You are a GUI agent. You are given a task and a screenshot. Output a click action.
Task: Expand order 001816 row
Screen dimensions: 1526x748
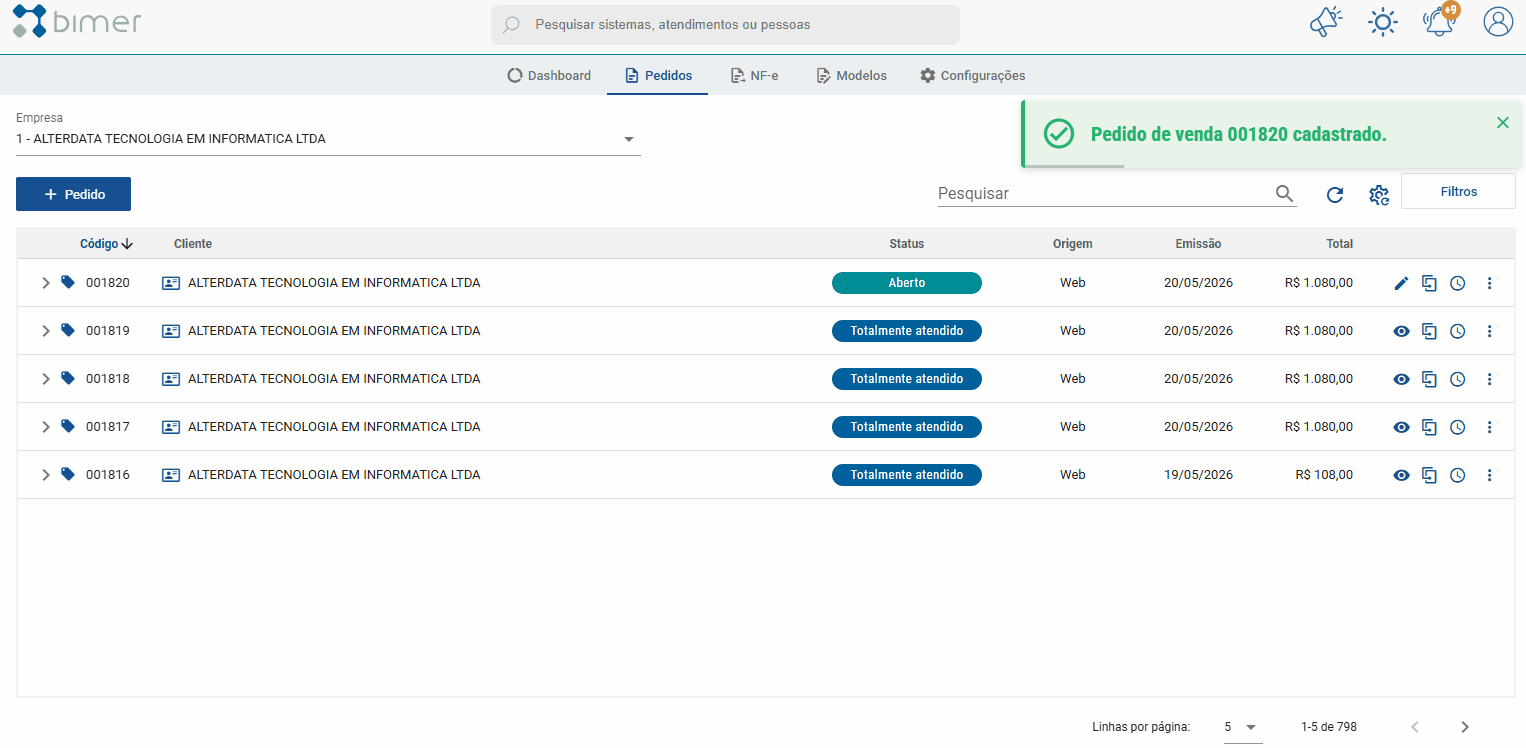point(45,475)
